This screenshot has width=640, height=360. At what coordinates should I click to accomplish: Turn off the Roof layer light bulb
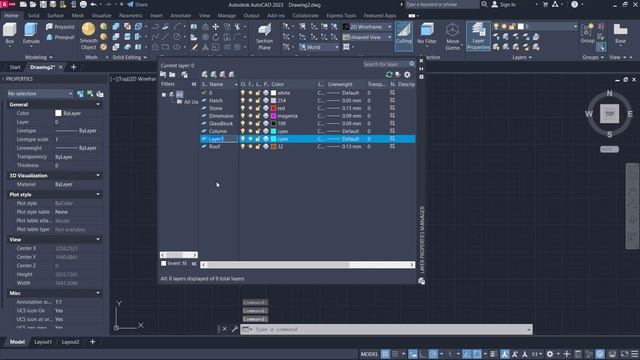tap(243, 147)
